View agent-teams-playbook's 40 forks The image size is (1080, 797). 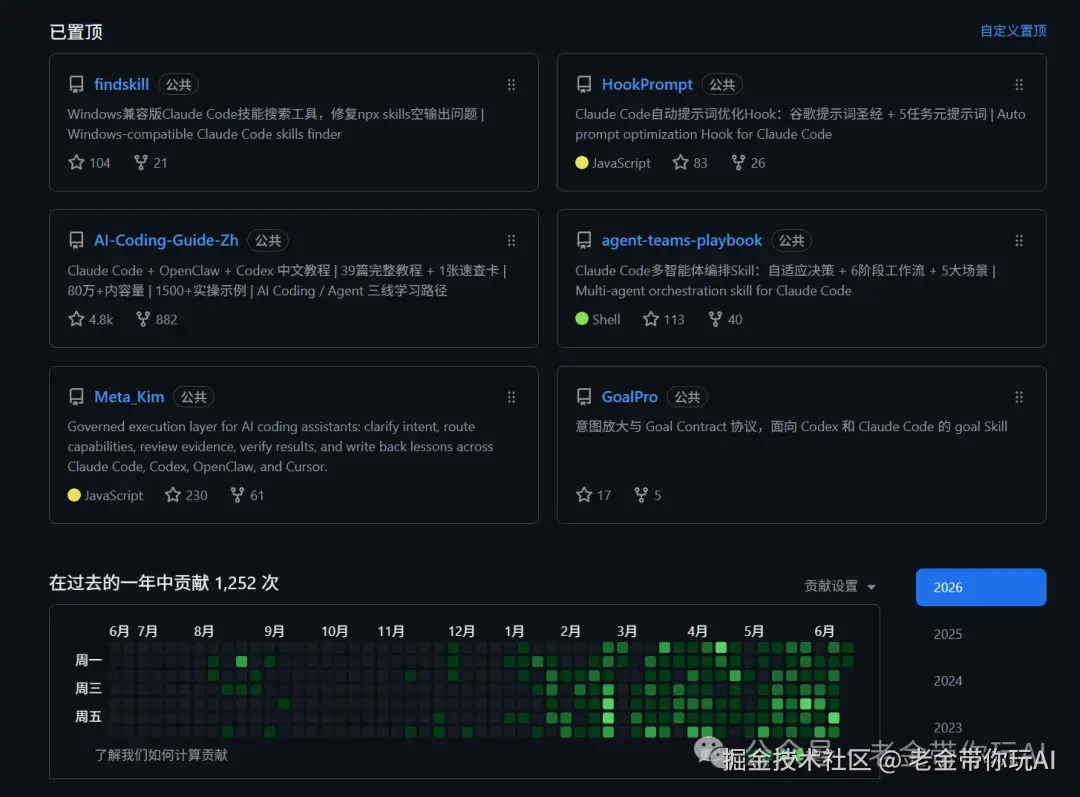(725, 319)
